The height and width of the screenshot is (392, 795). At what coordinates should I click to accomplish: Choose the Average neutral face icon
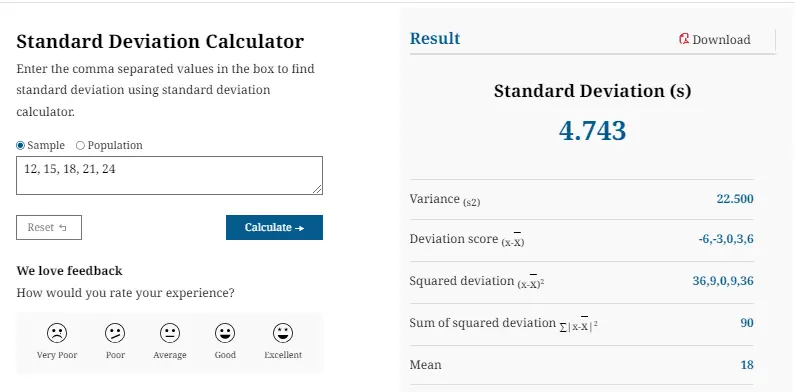coord(170,333)
